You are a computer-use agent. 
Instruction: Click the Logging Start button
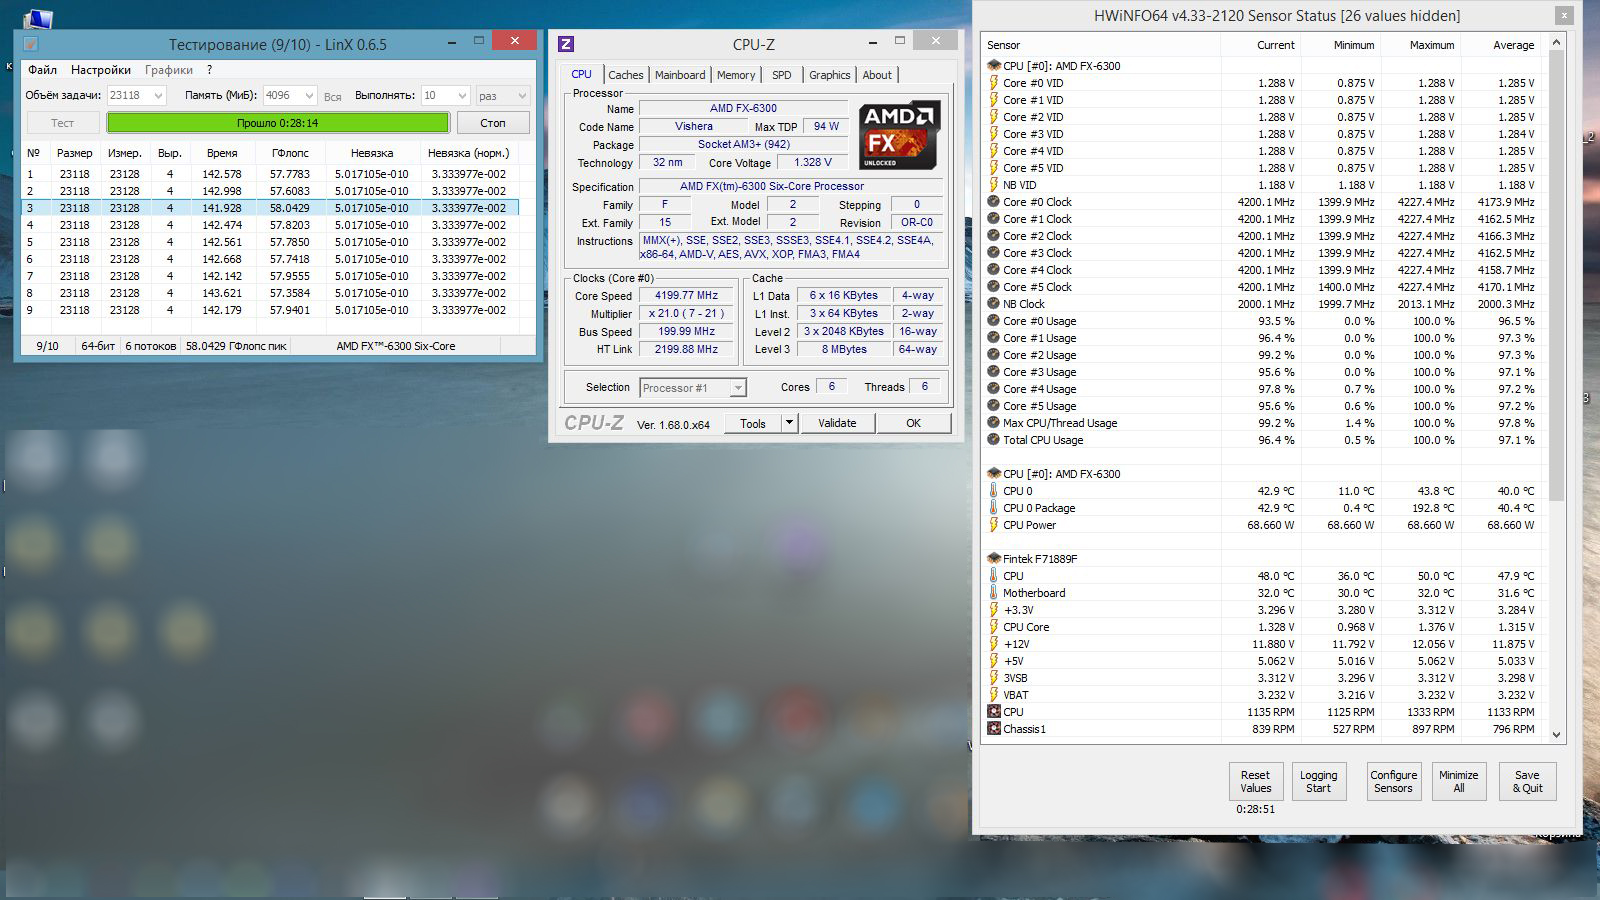pos(1318,781)
